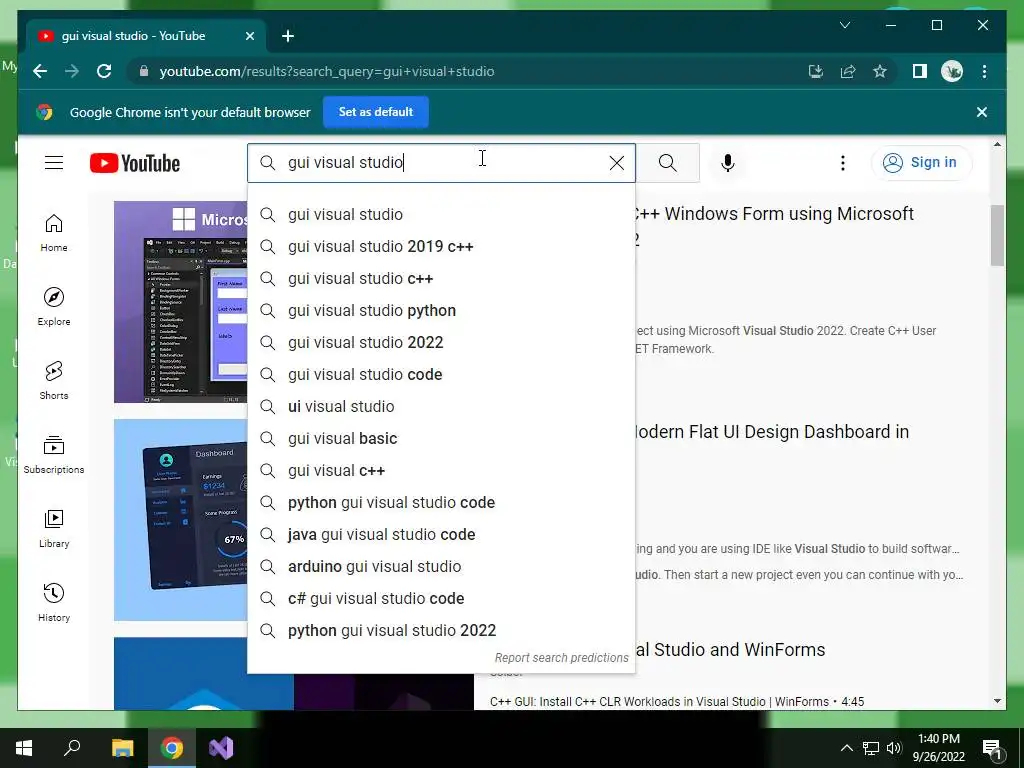View site information lock icon
The height and width of the screenshot is (768, 1024).
[144, 71]
